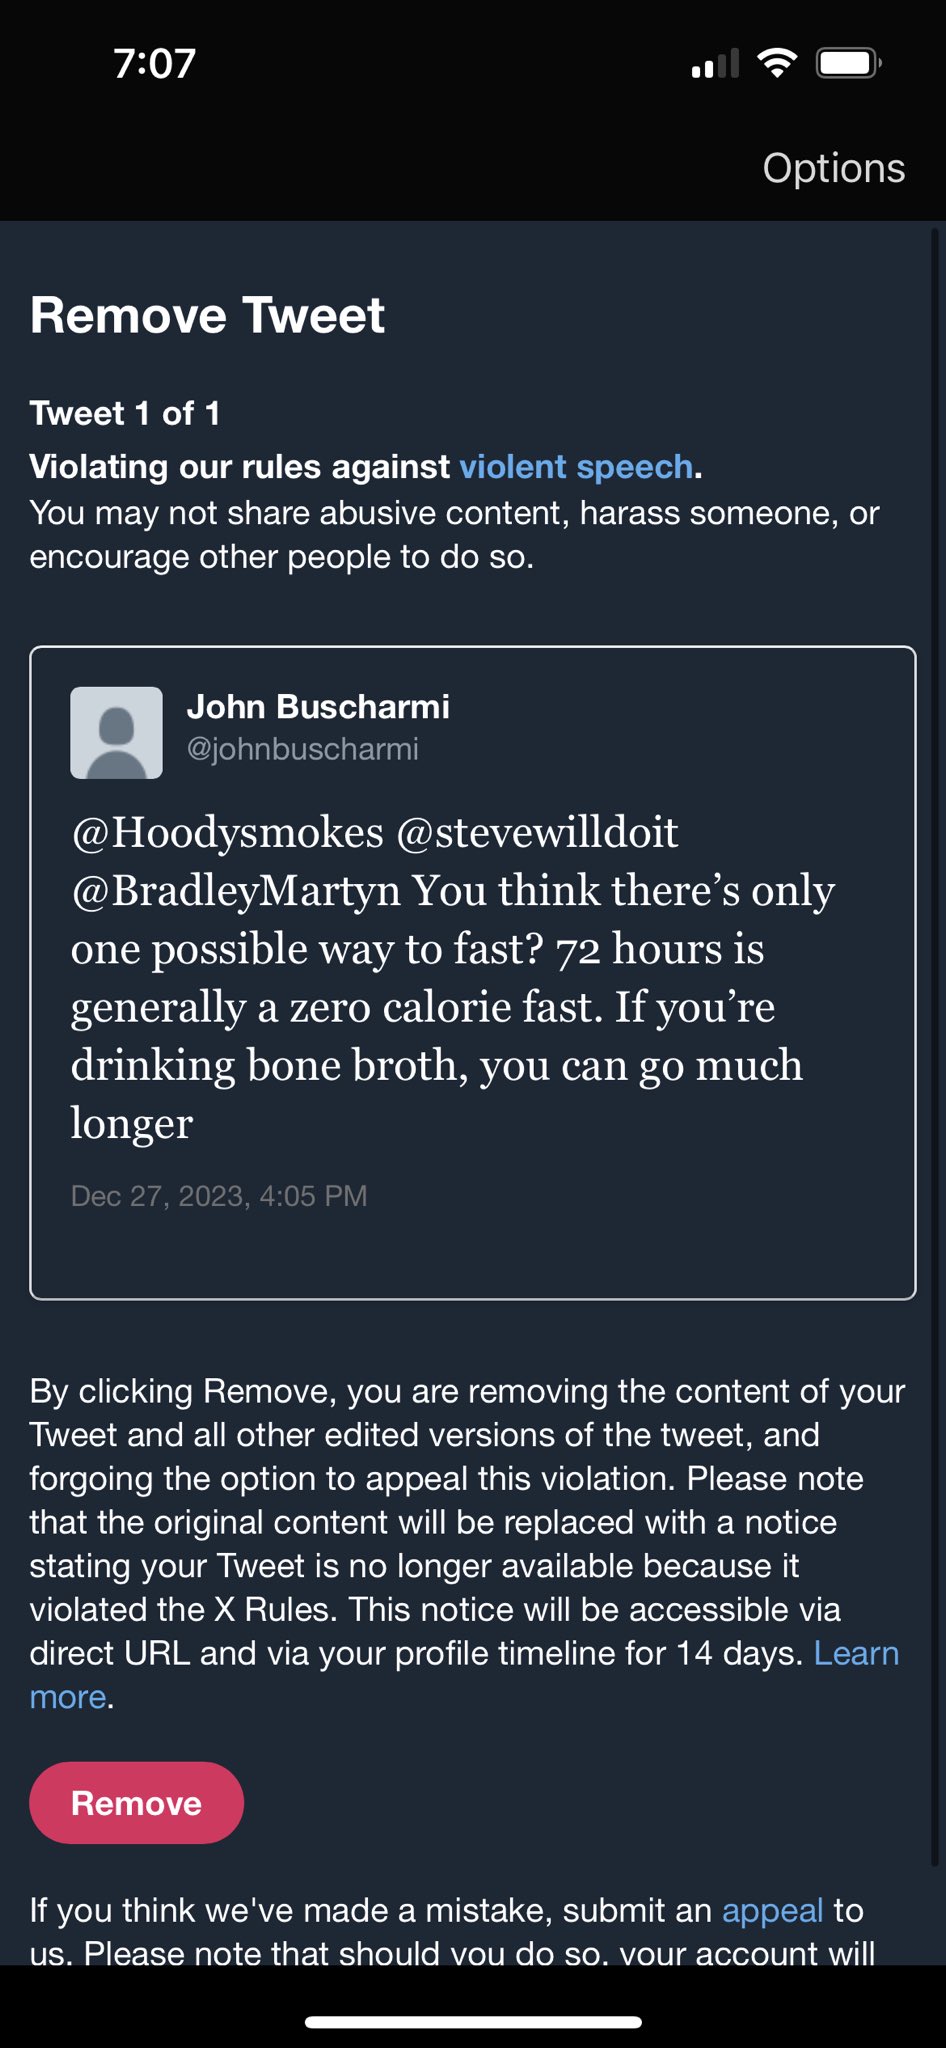The height and width of the screenshot is (2048, 946).
Task: Tap the battery indicator icon
Action: point(848,63)
